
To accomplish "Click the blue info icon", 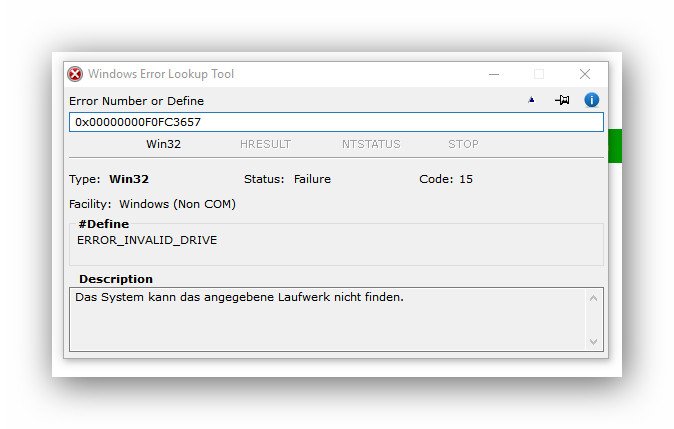I will point(591,100).
